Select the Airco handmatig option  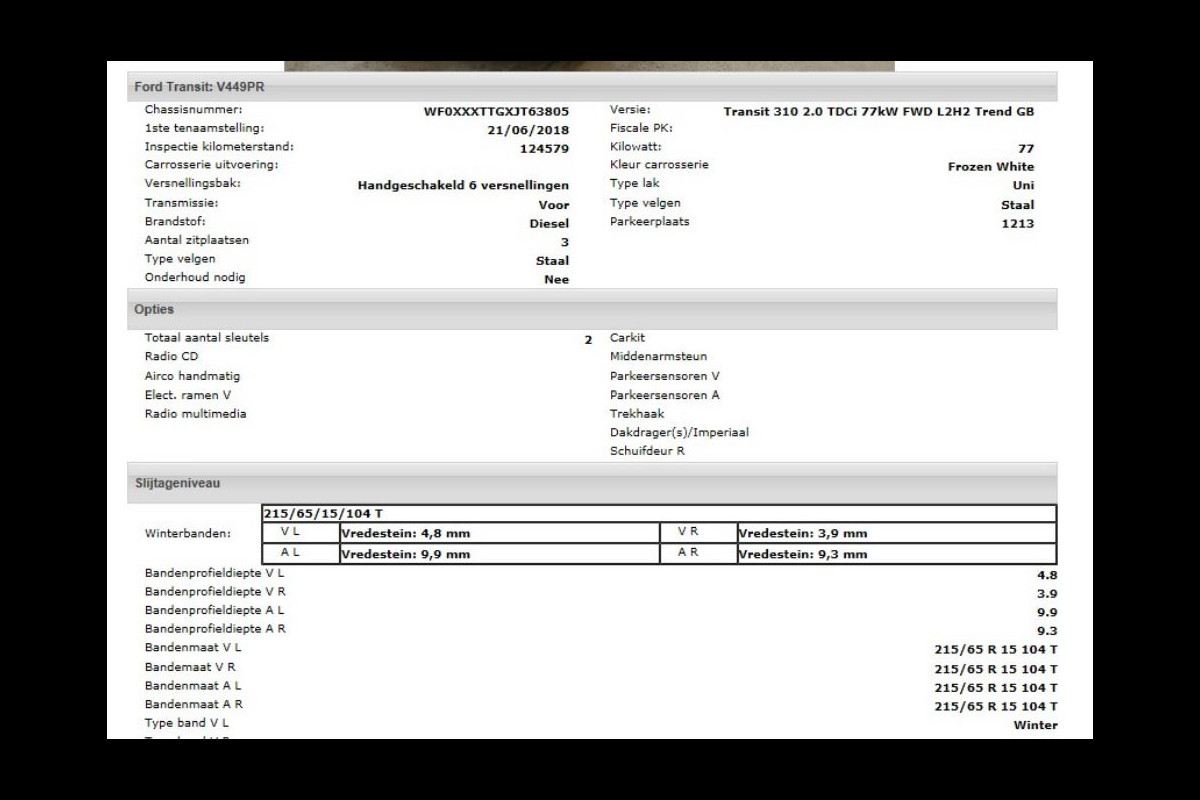pos(192,376)
